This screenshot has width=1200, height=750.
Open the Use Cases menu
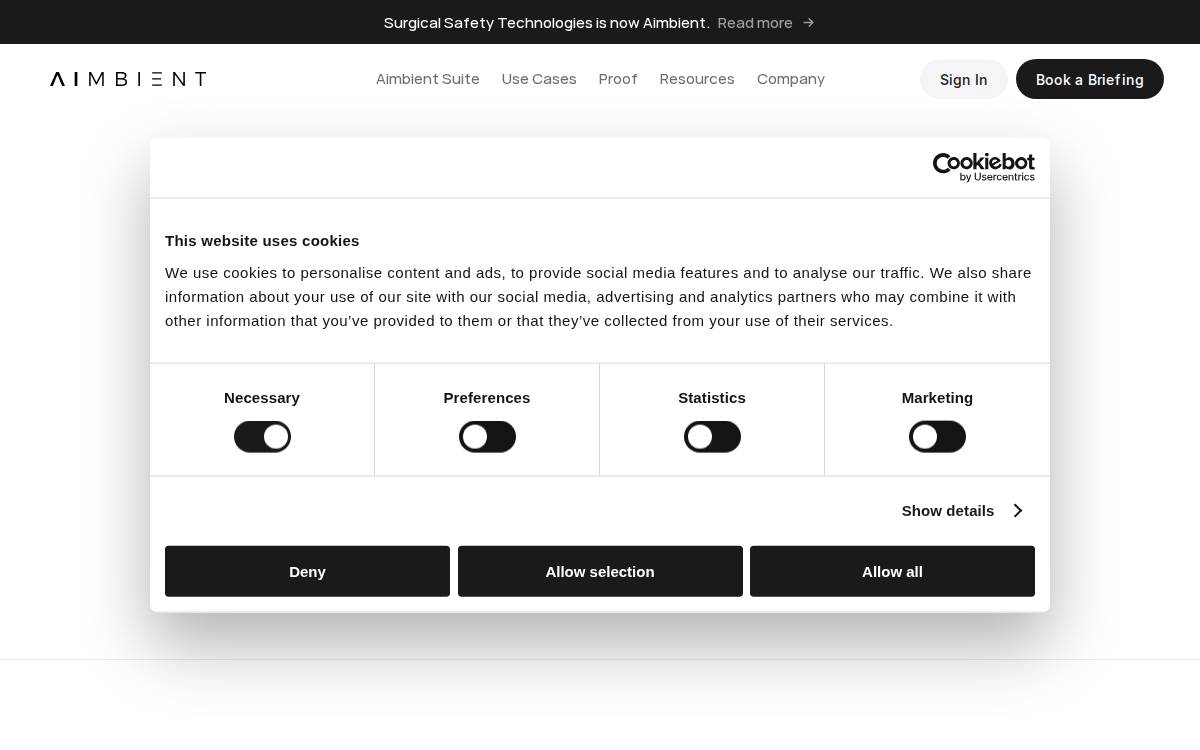[539, 79]
